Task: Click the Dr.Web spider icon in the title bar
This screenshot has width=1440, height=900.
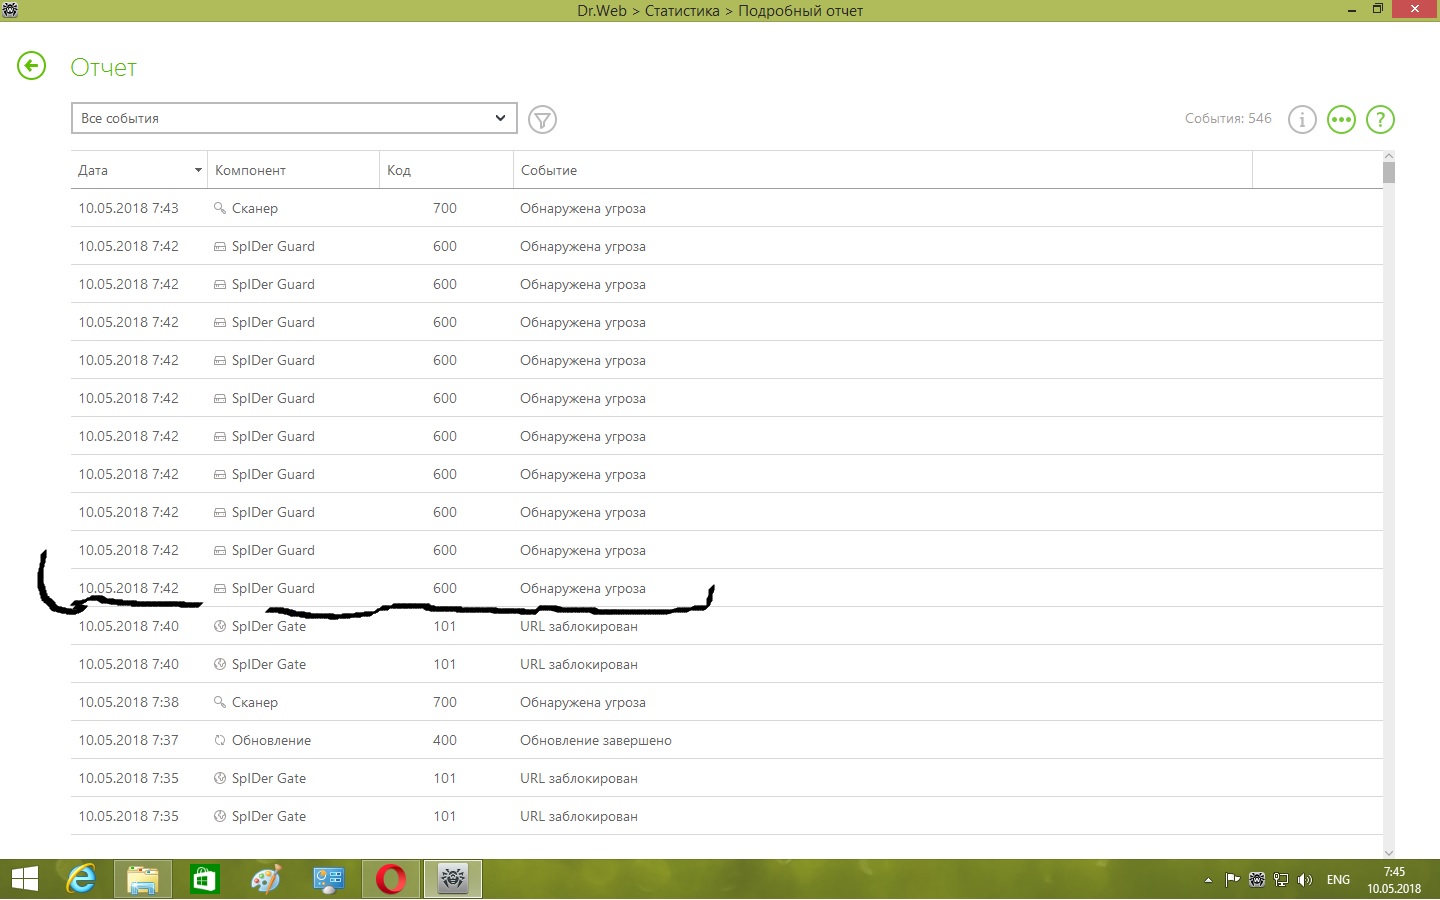Action: (10, 10)
